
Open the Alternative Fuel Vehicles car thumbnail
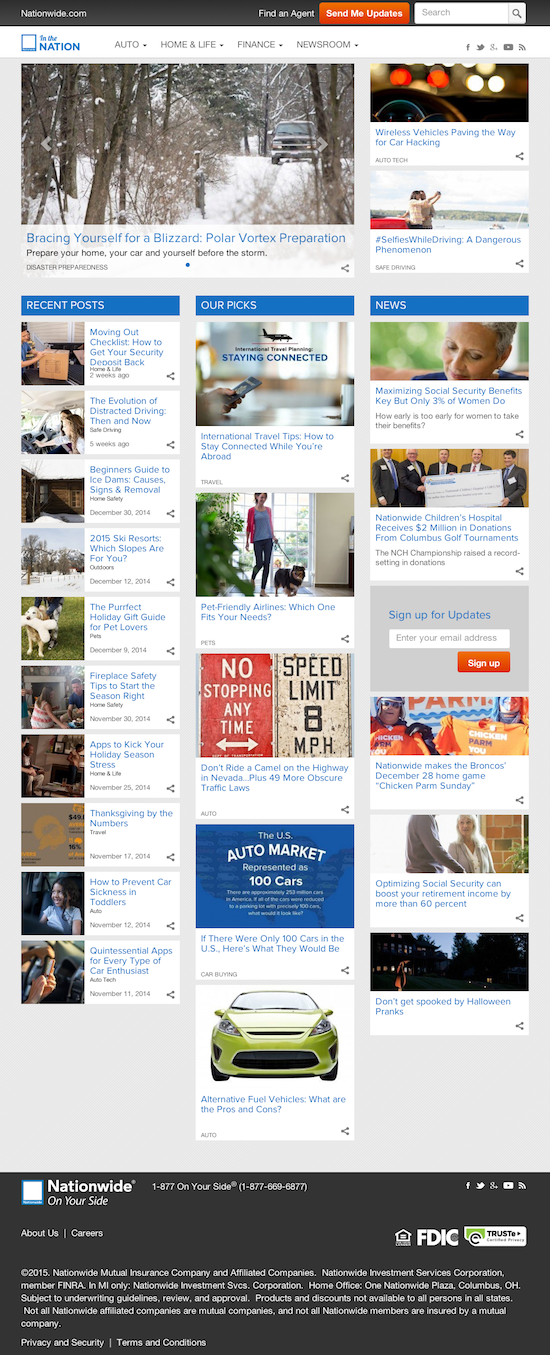(x=275, y=1037)
